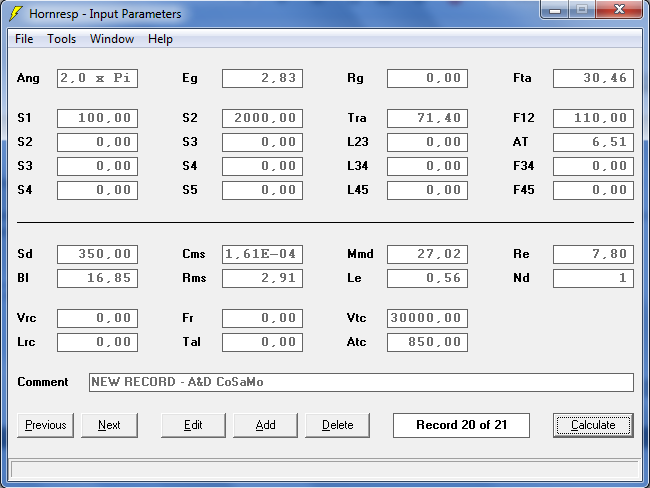The image size is (650, 488).
Task: Open the Help menu
Action: 160,39
